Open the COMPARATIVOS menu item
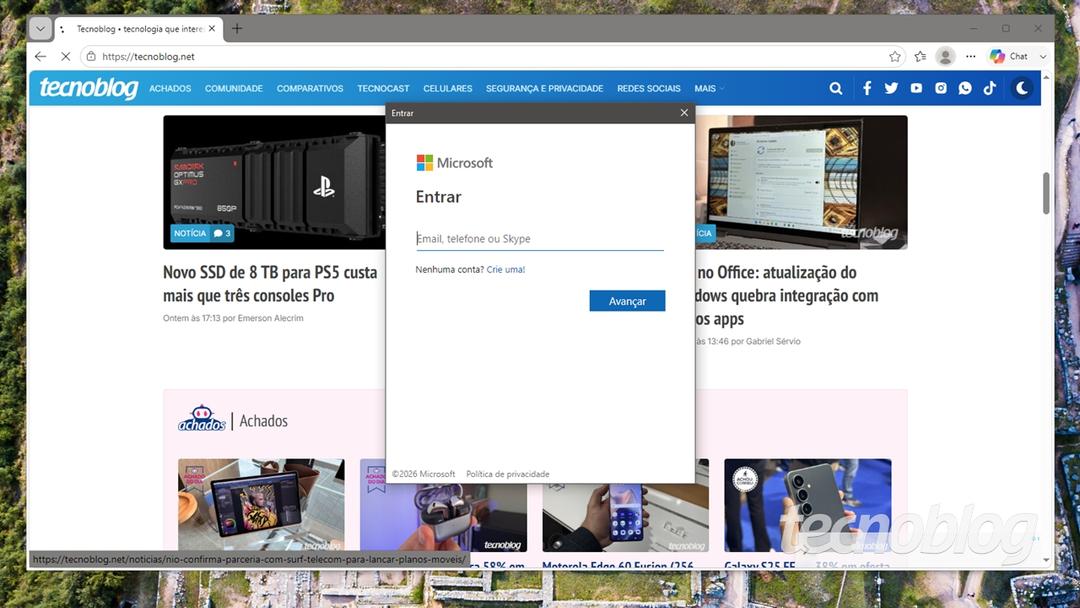The height and width of the screenshot is (608, 1080). point(310,89)
